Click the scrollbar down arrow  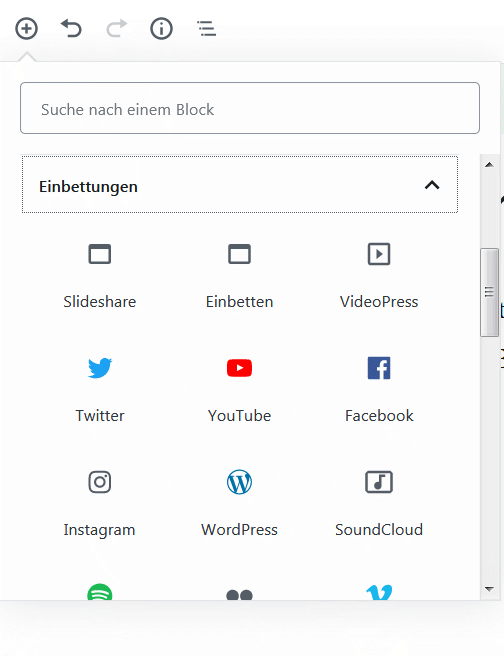click(489, 589)
